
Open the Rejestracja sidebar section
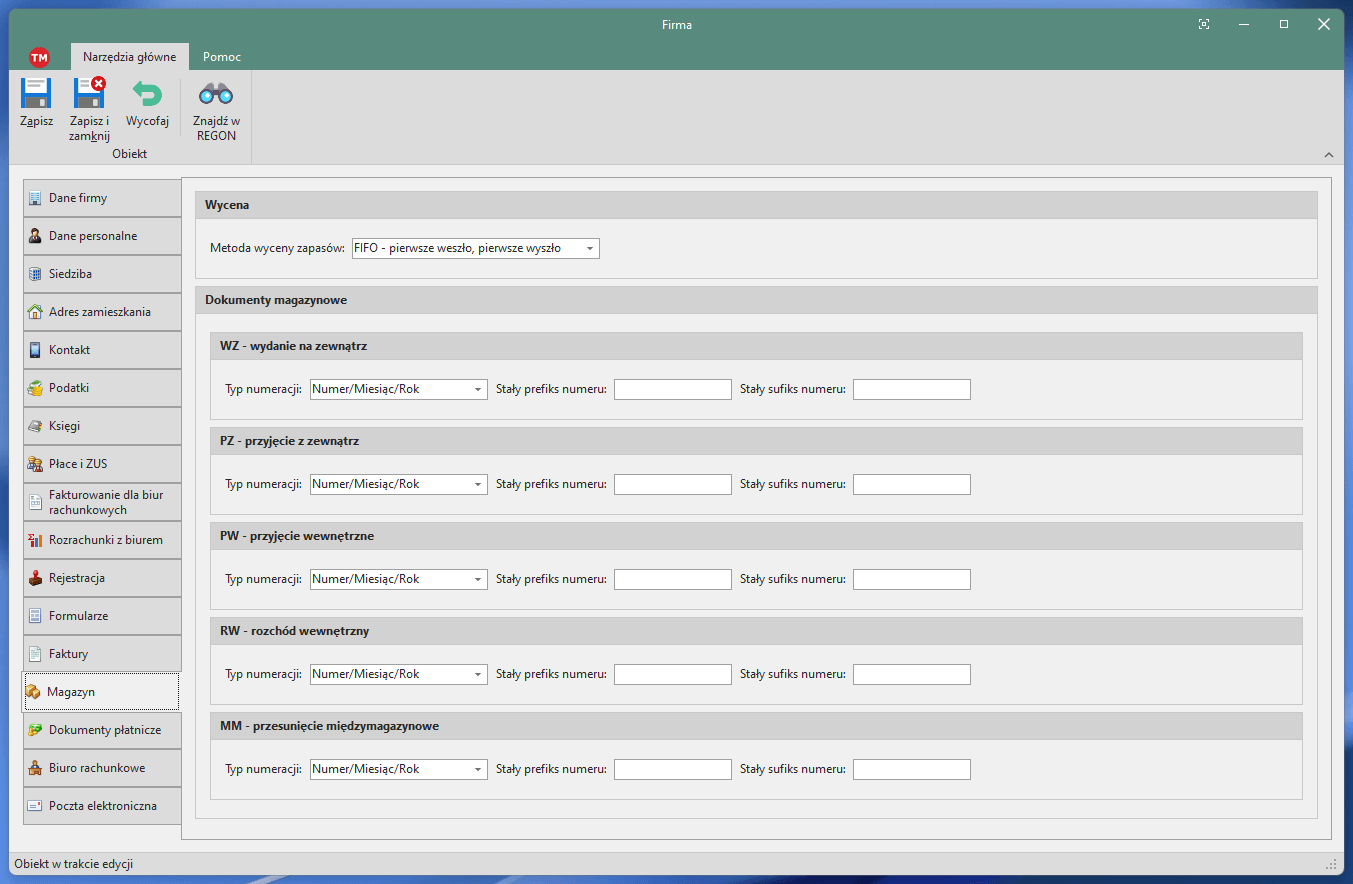point(102,578)
